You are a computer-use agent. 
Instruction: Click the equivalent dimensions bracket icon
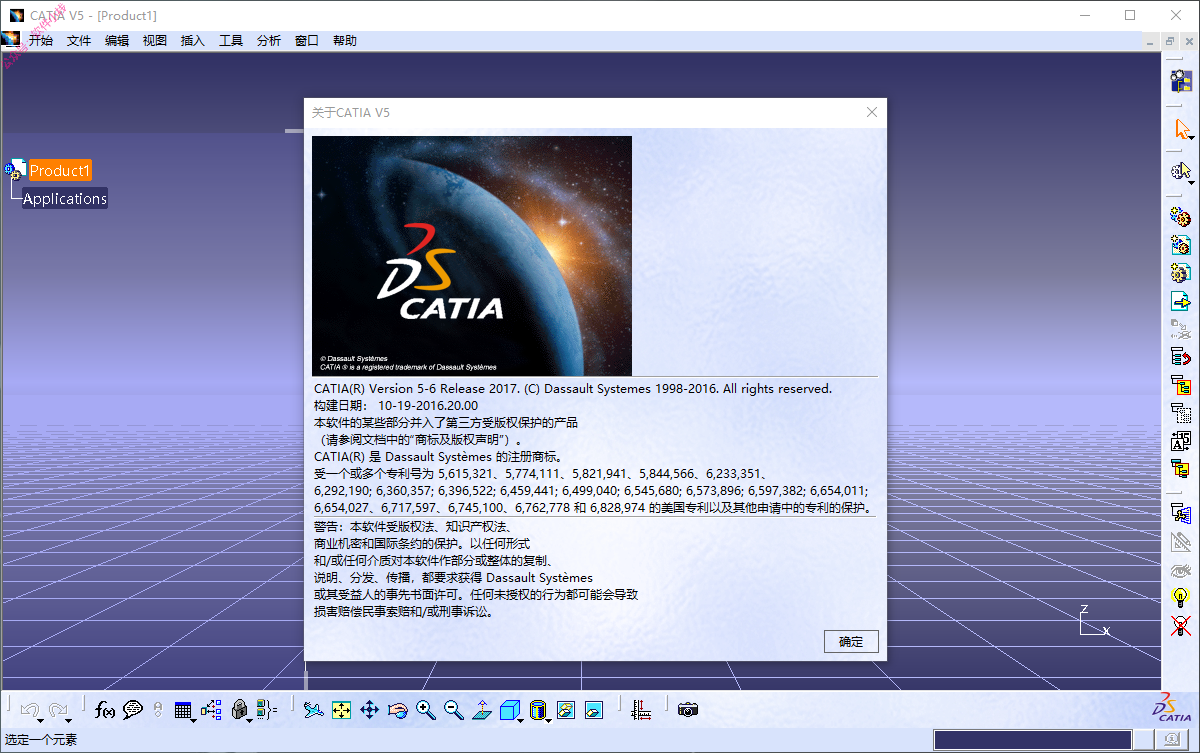tap(266, 710)
